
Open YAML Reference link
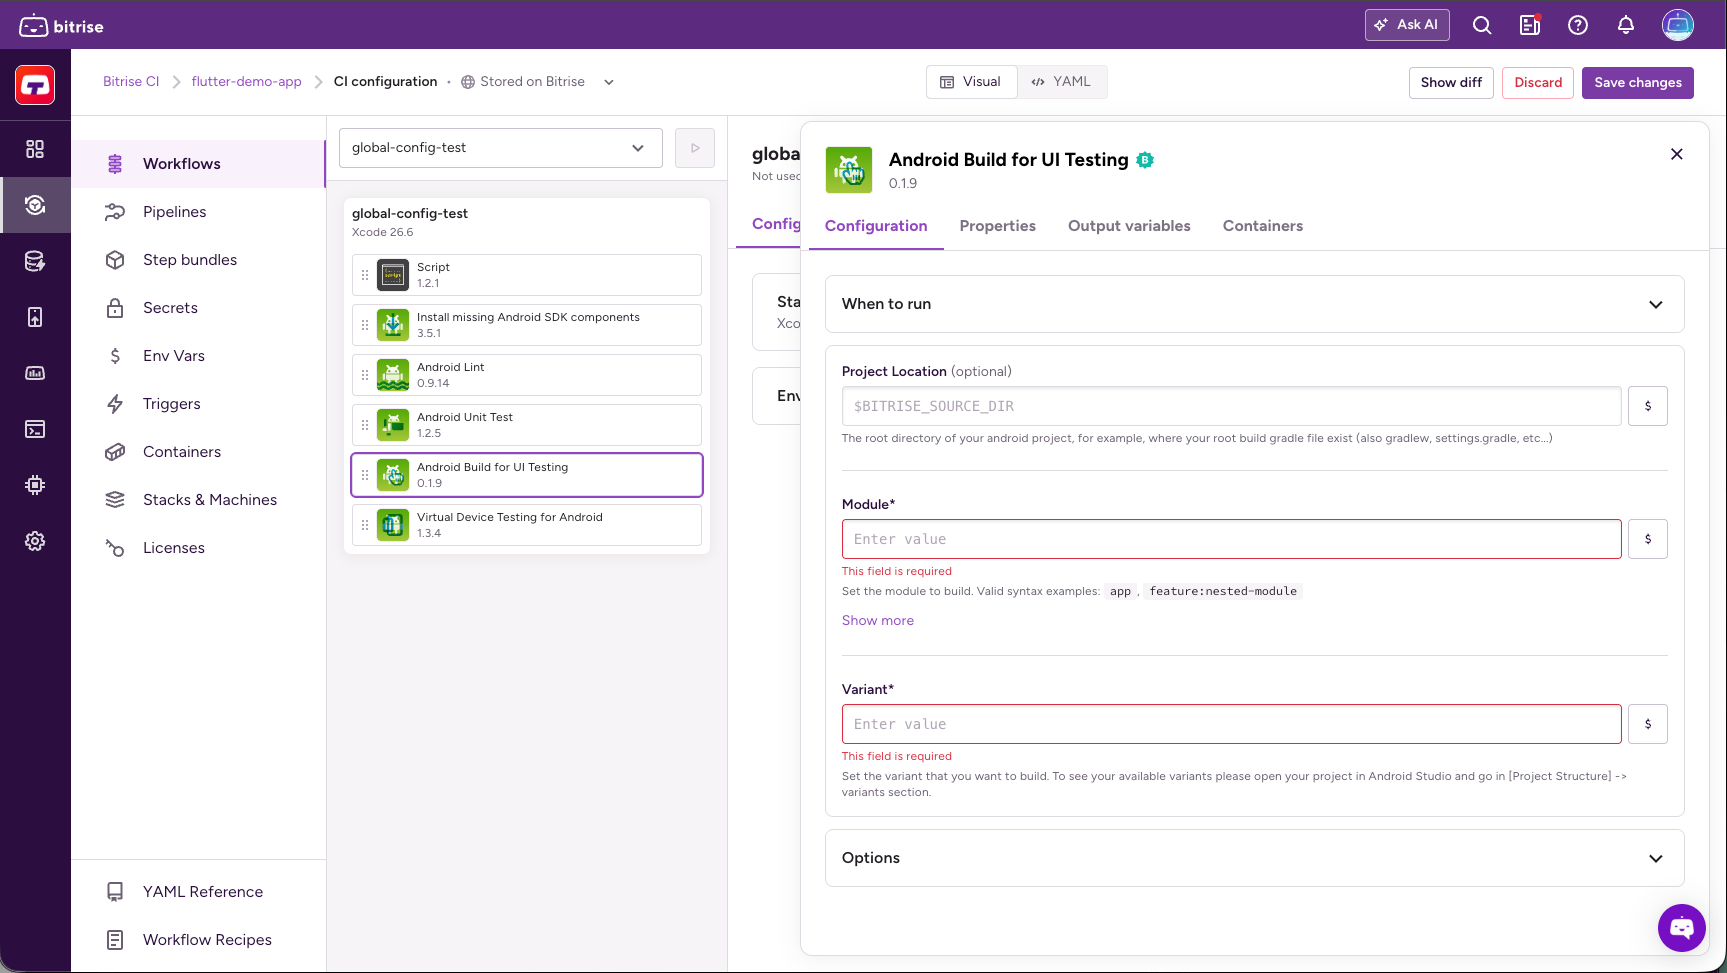pyautogui.click(x=199, y=892)
